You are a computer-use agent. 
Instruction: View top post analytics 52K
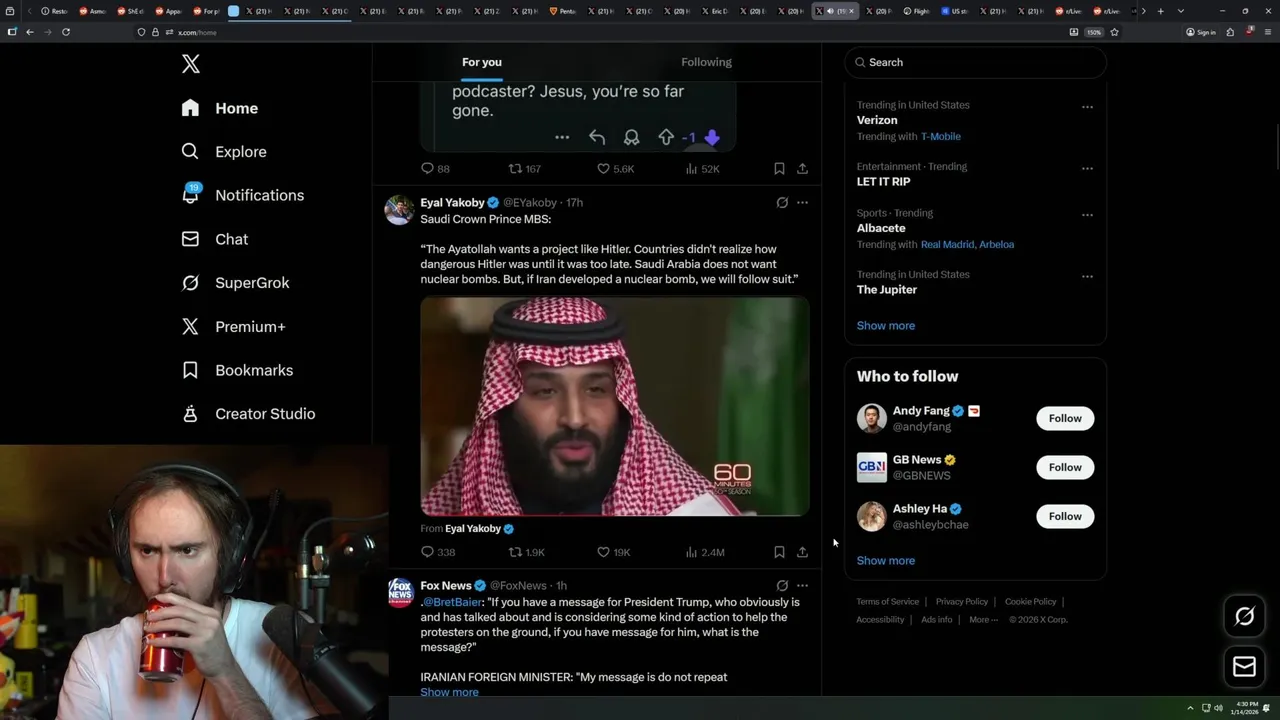(702, 169)
